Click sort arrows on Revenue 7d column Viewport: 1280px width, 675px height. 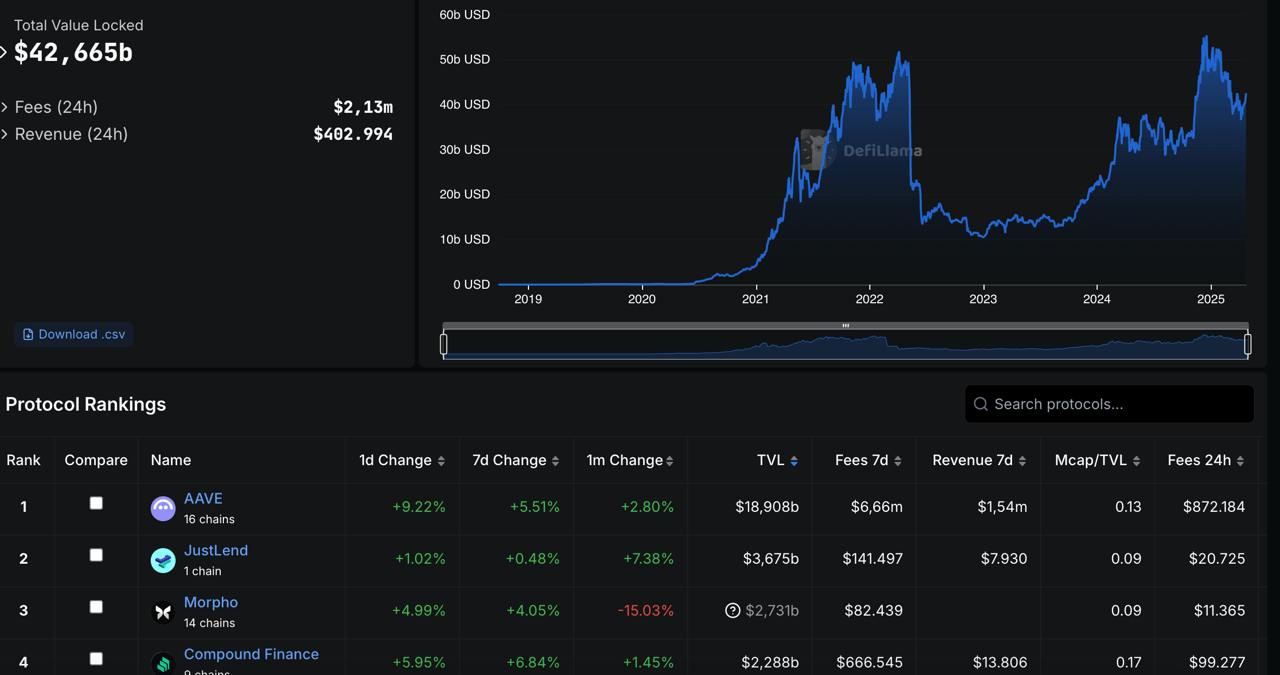(1022, 461)
